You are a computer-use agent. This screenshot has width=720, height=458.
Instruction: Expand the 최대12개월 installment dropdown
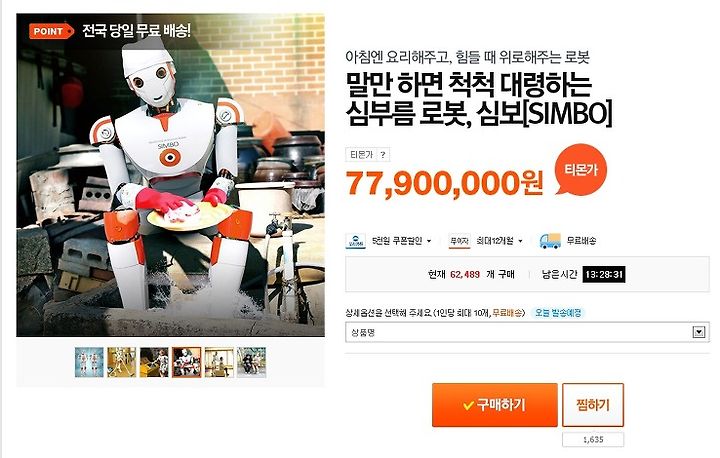[520, 241]
